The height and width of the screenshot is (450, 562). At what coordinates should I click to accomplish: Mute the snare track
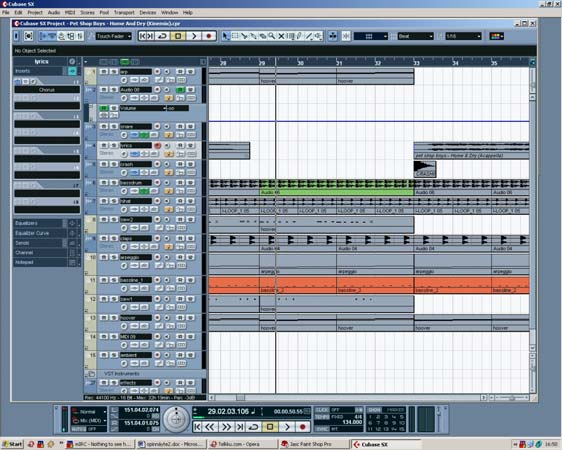[x=104, y=126]
